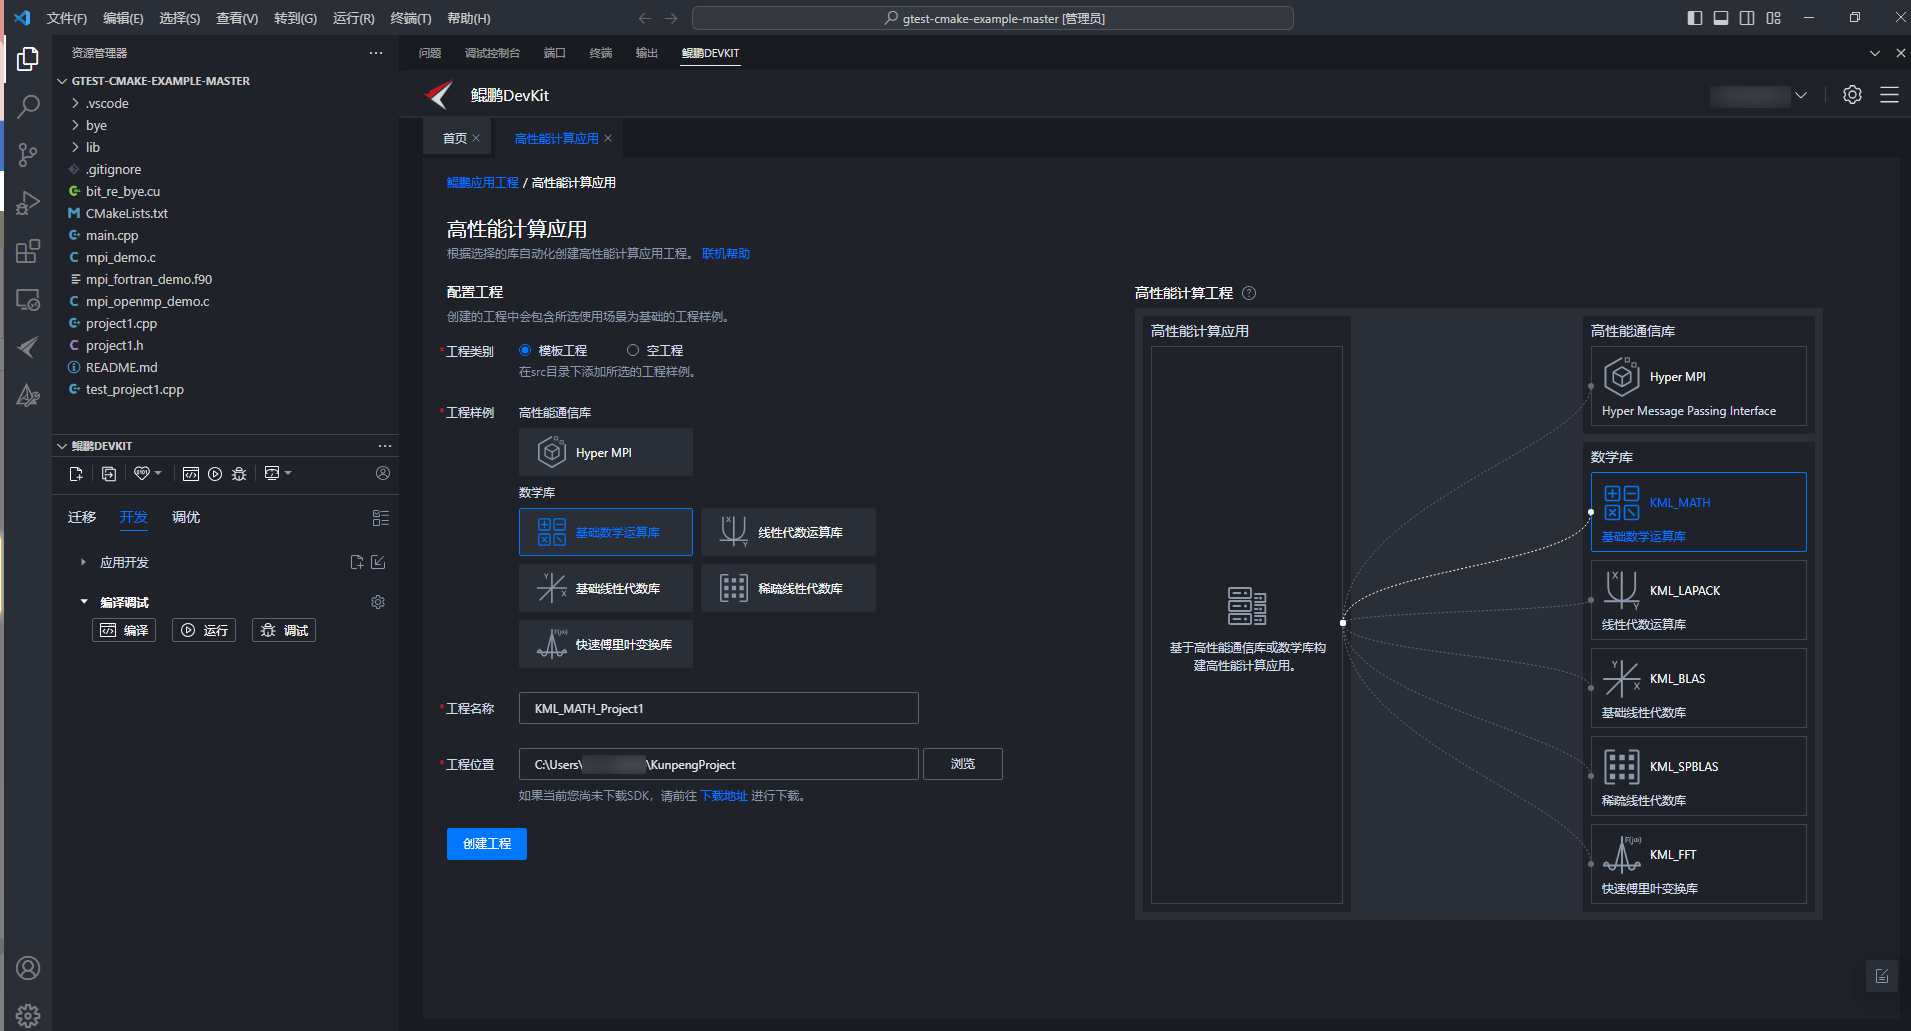Image resolution: width=1911 pixels, height=1031 pixels.
Task: Open the DevKit panel settings gear at top right
Action: pos(1852,95)
